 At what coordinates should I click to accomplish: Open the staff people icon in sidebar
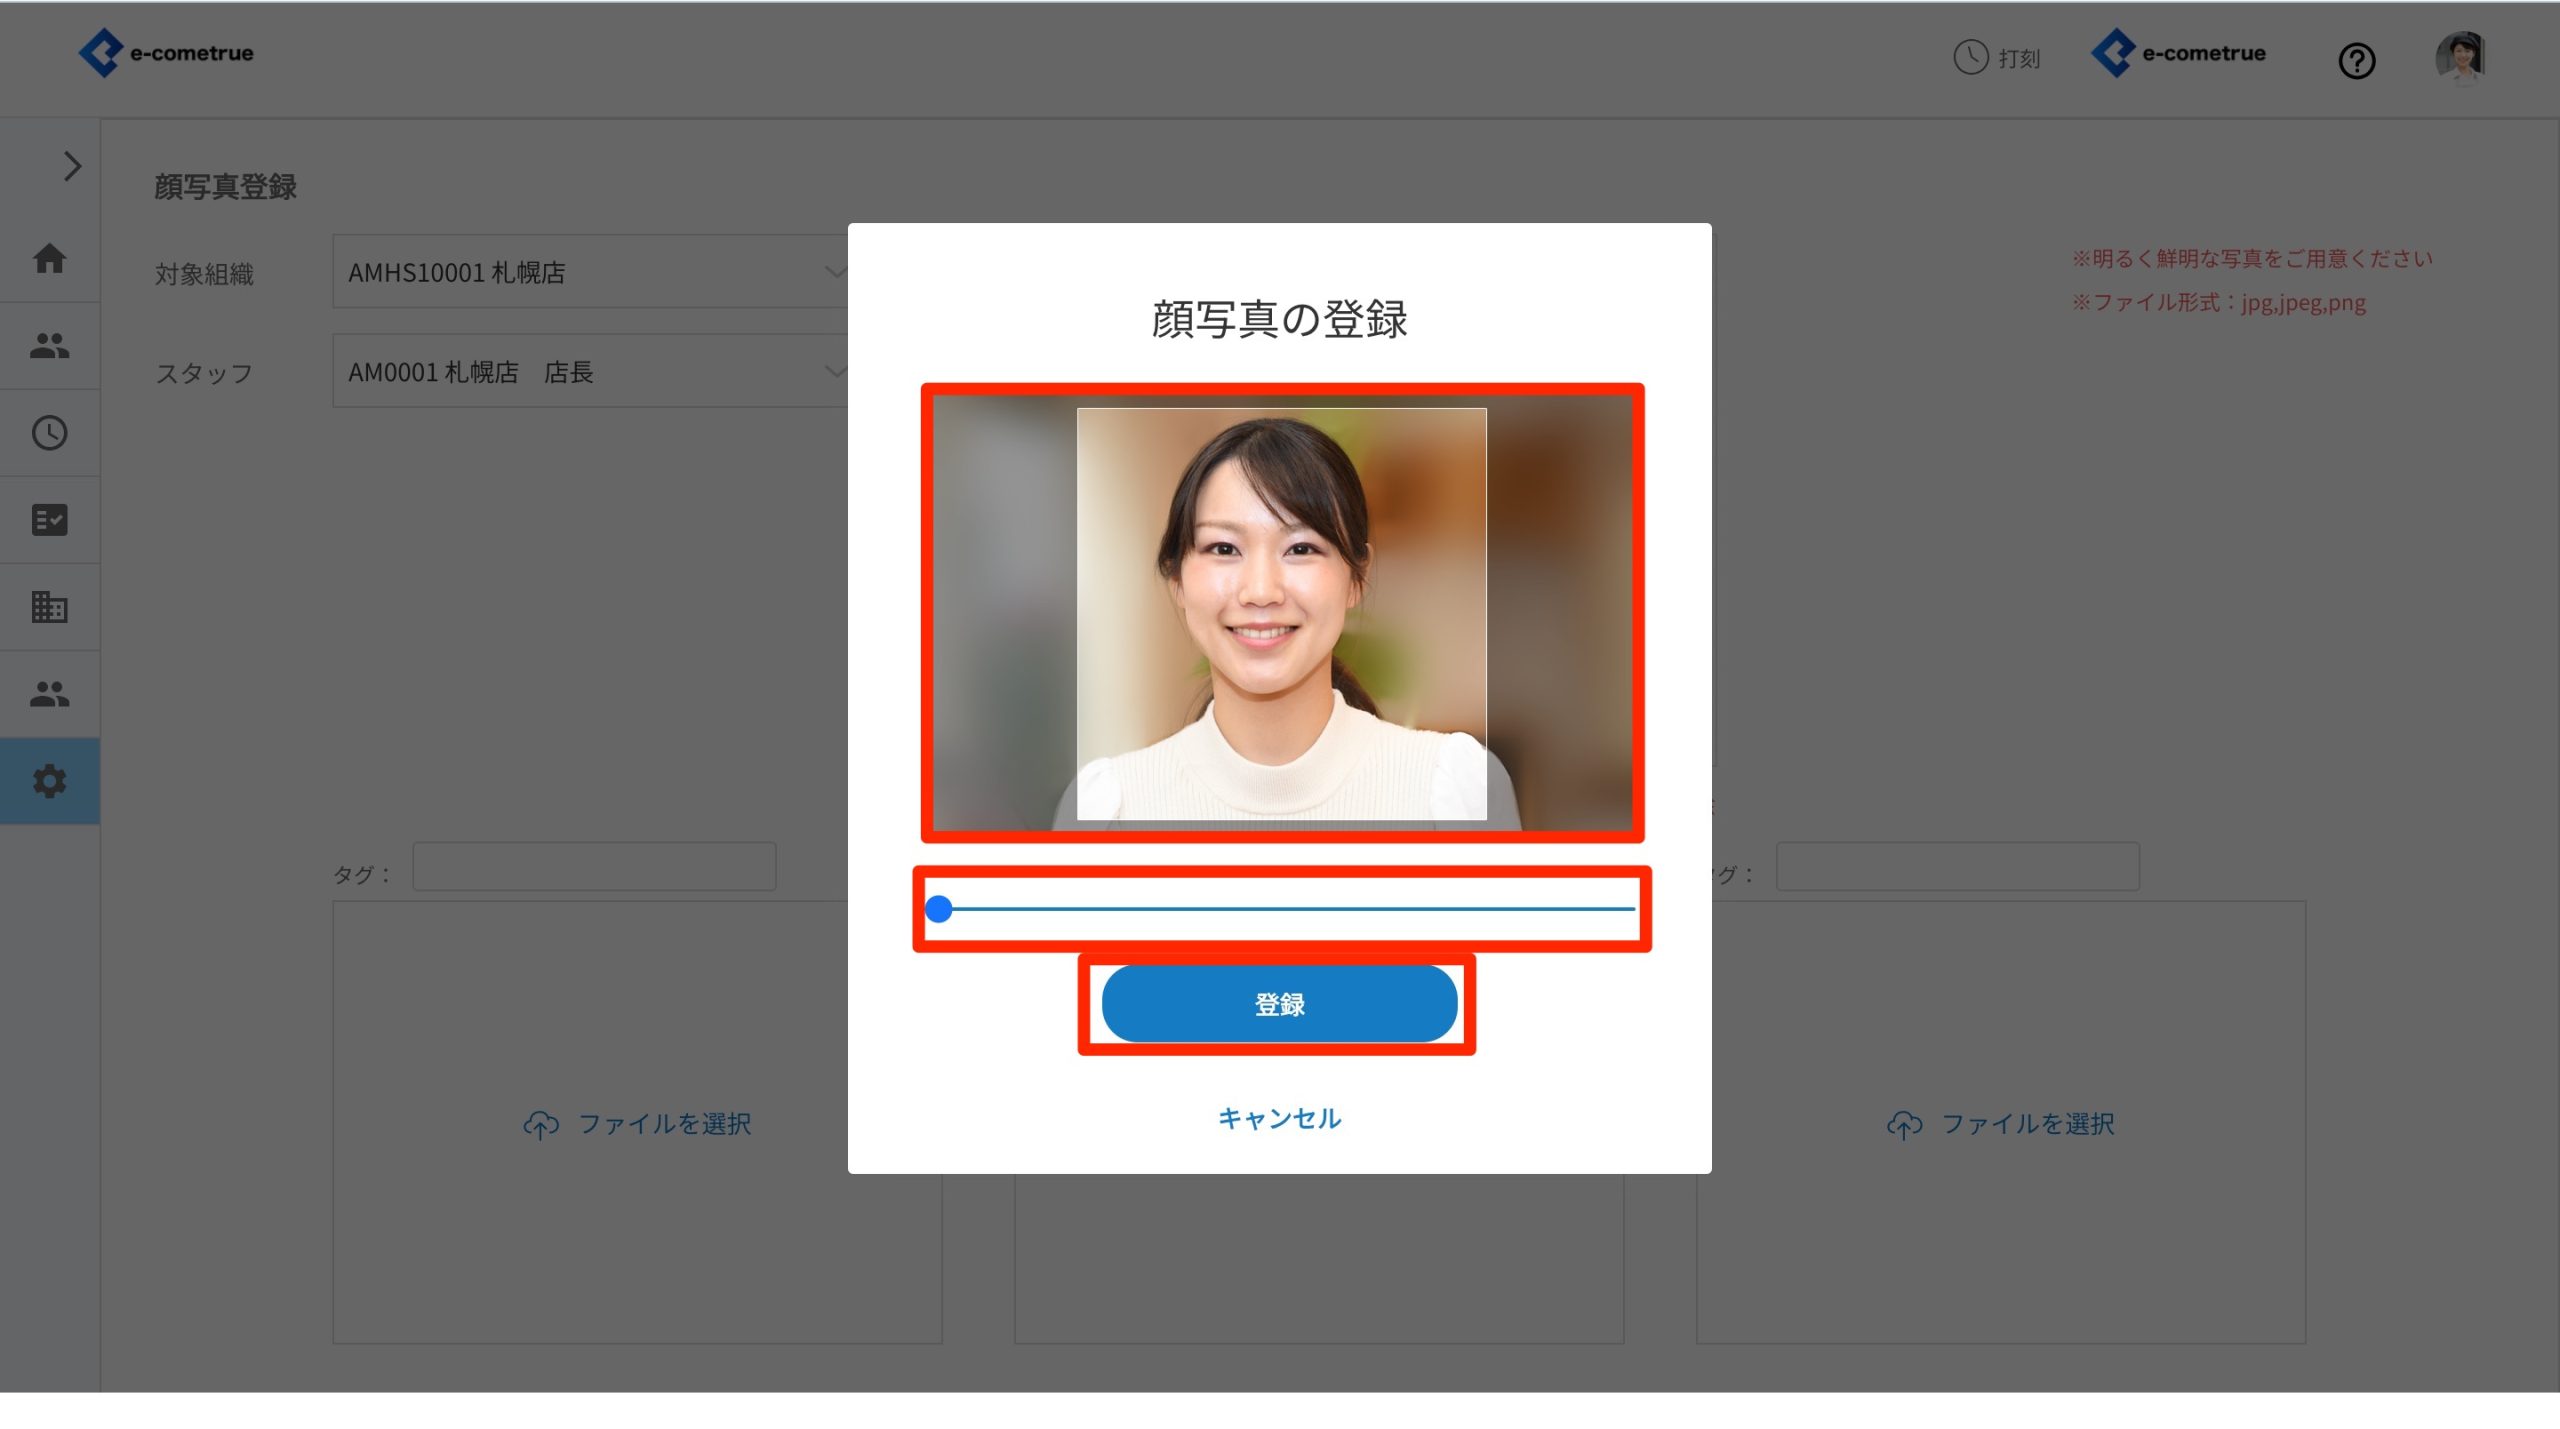[x=49, y=346]
